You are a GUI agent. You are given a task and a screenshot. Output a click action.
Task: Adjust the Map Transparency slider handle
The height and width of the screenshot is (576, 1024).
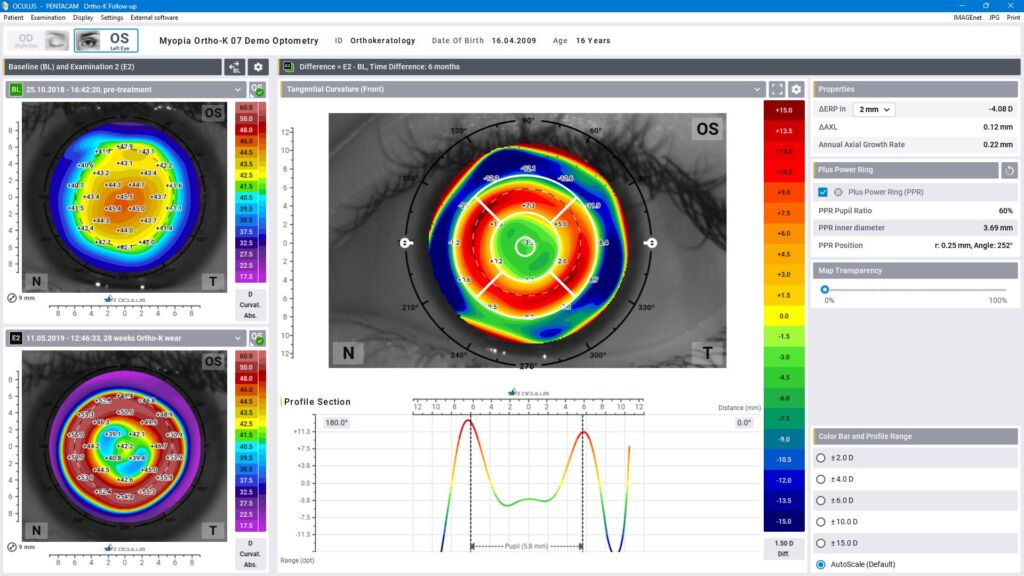825,289
